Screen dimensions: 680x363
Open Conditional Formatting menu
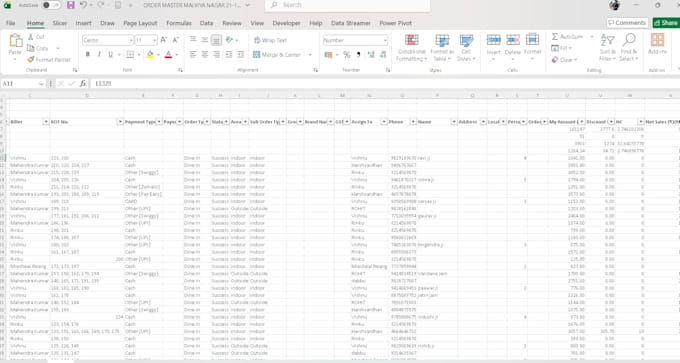[411, 48]
